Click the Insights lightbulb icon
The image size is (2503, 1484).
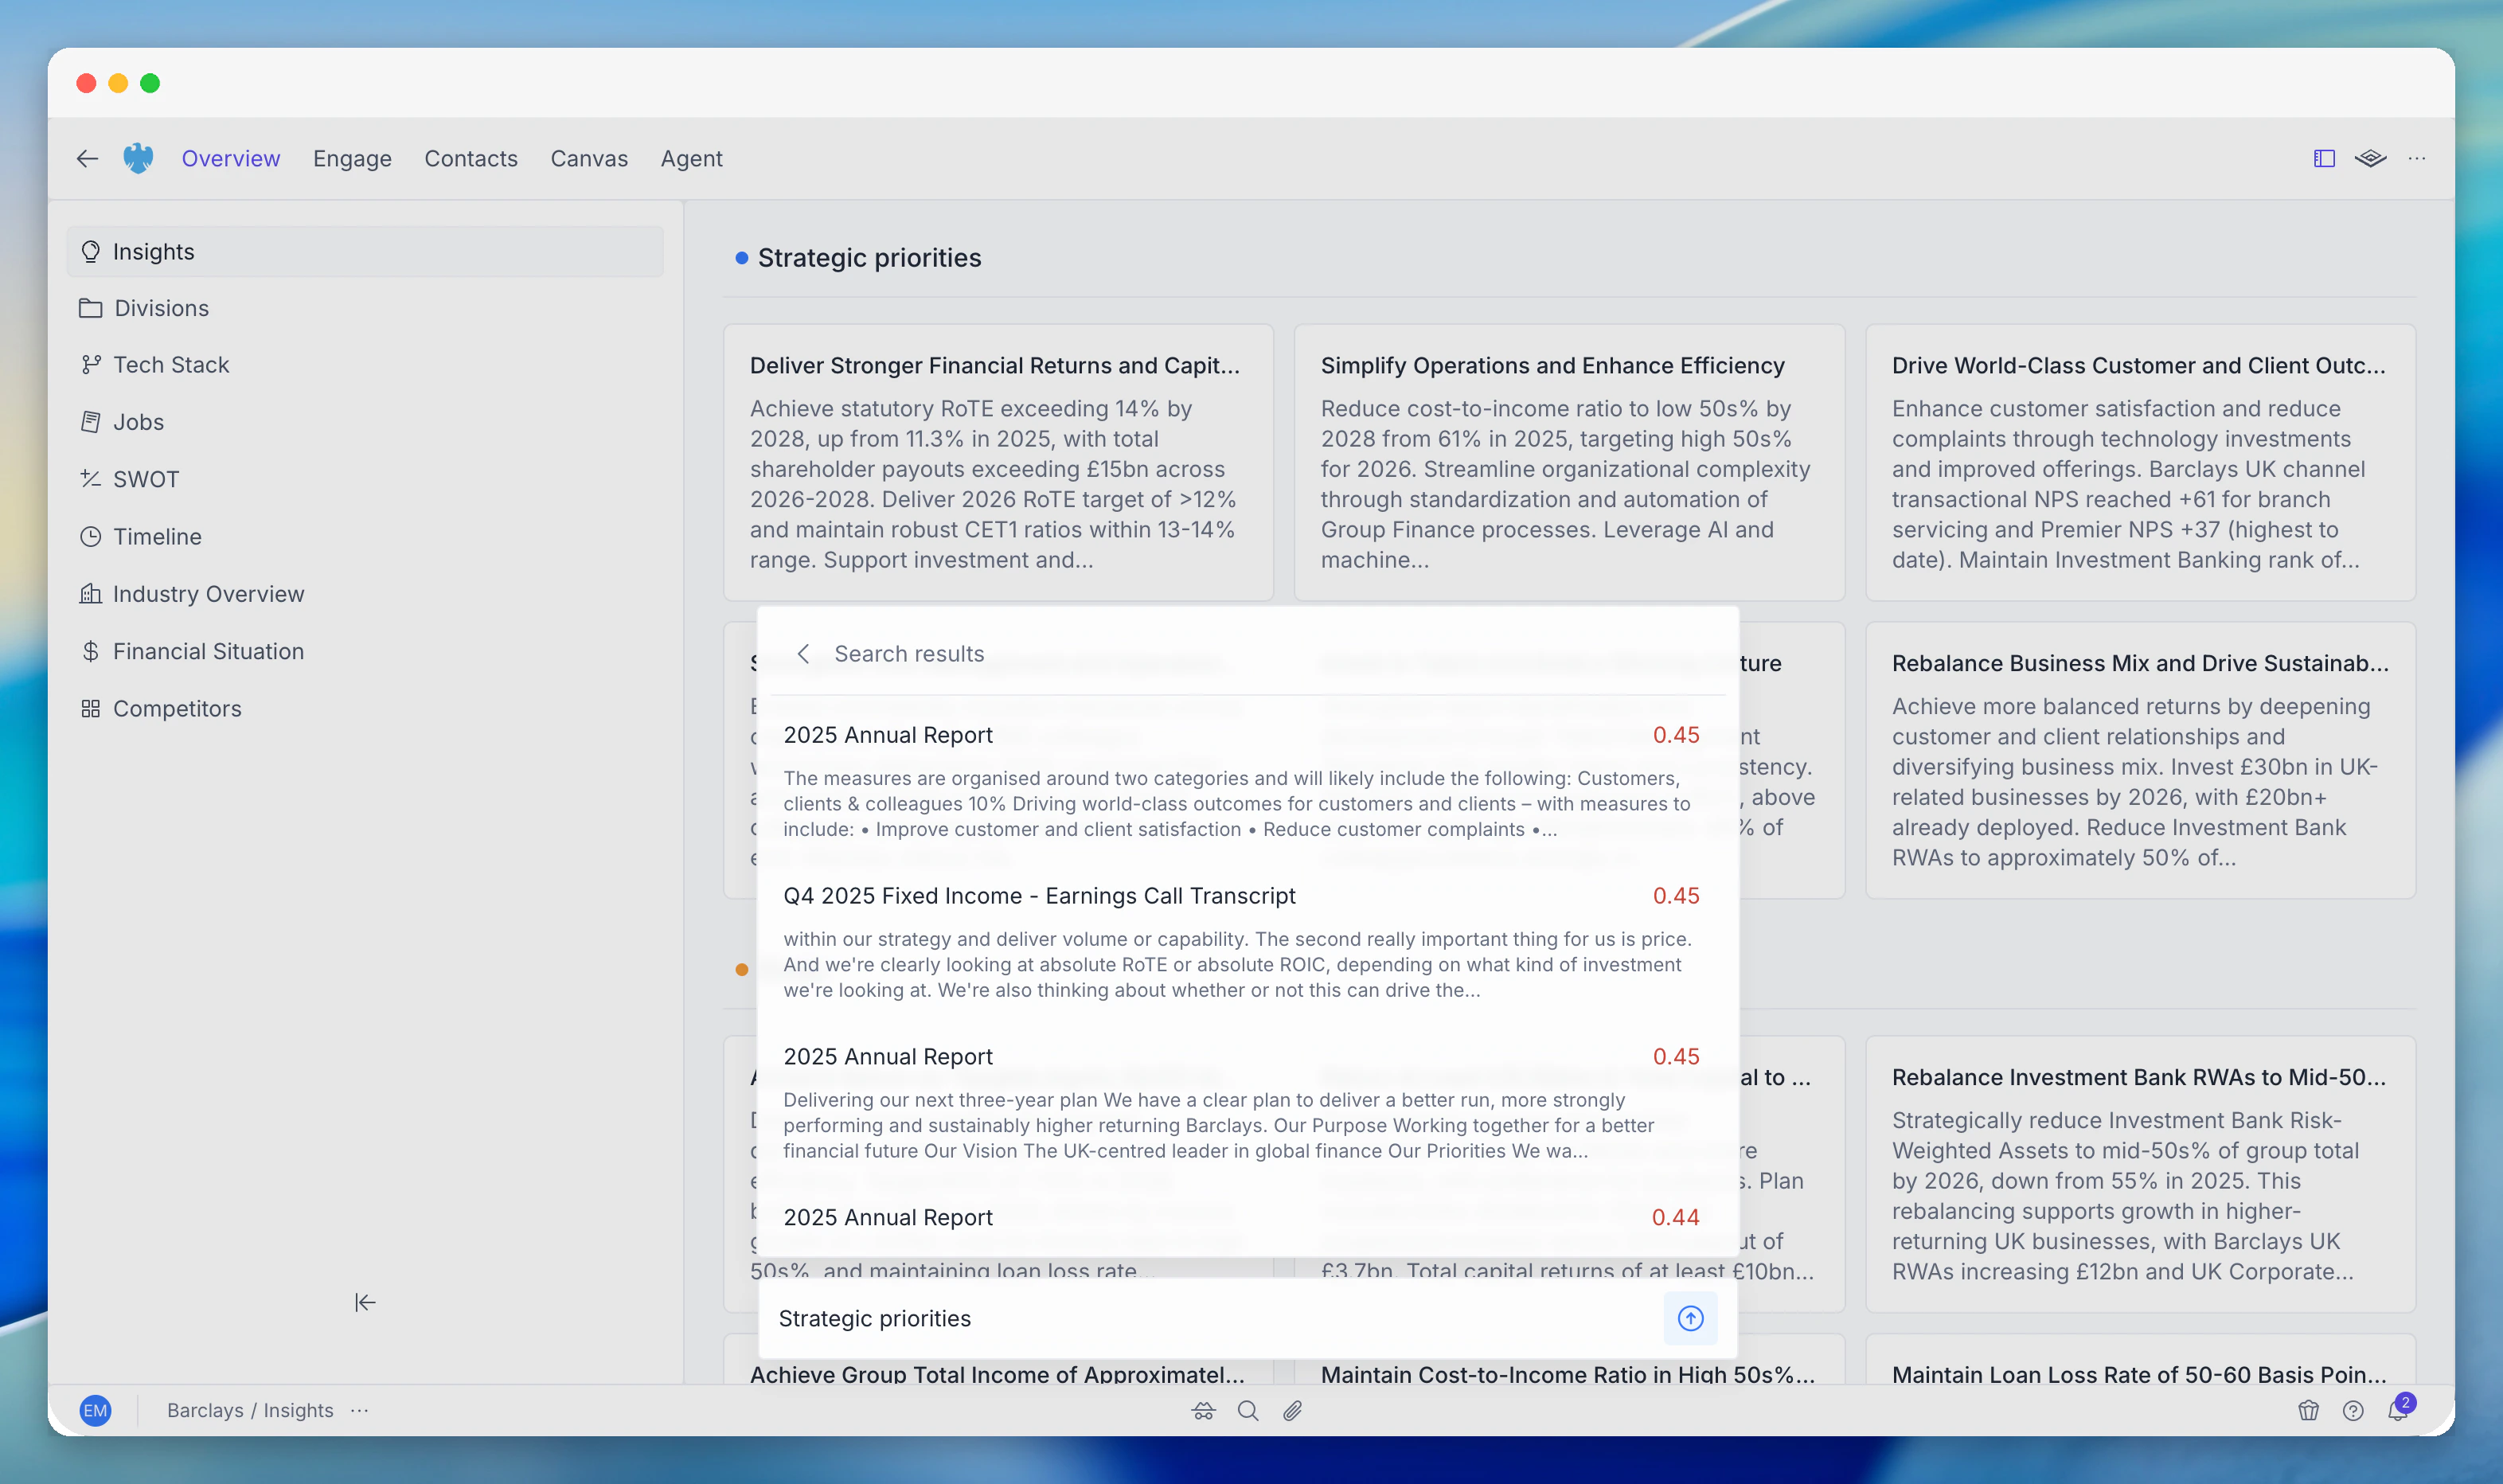click(x=91, y=251)
